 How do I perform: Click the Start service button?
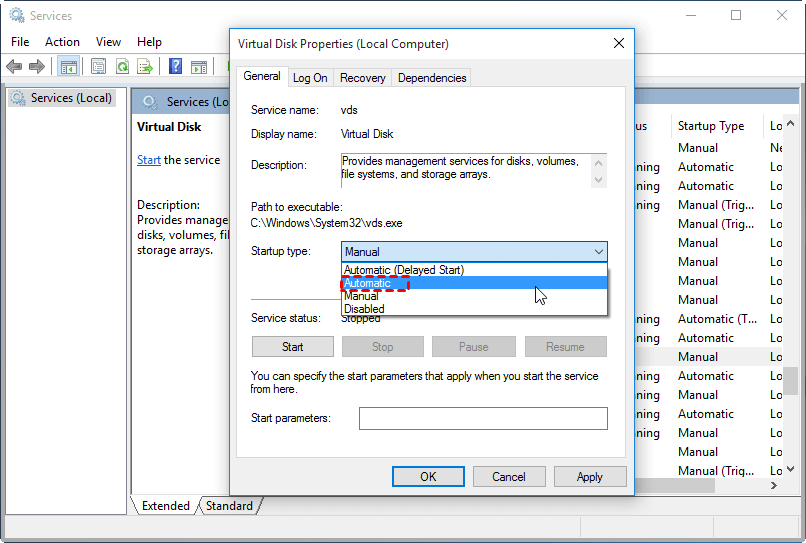(292, 347)
